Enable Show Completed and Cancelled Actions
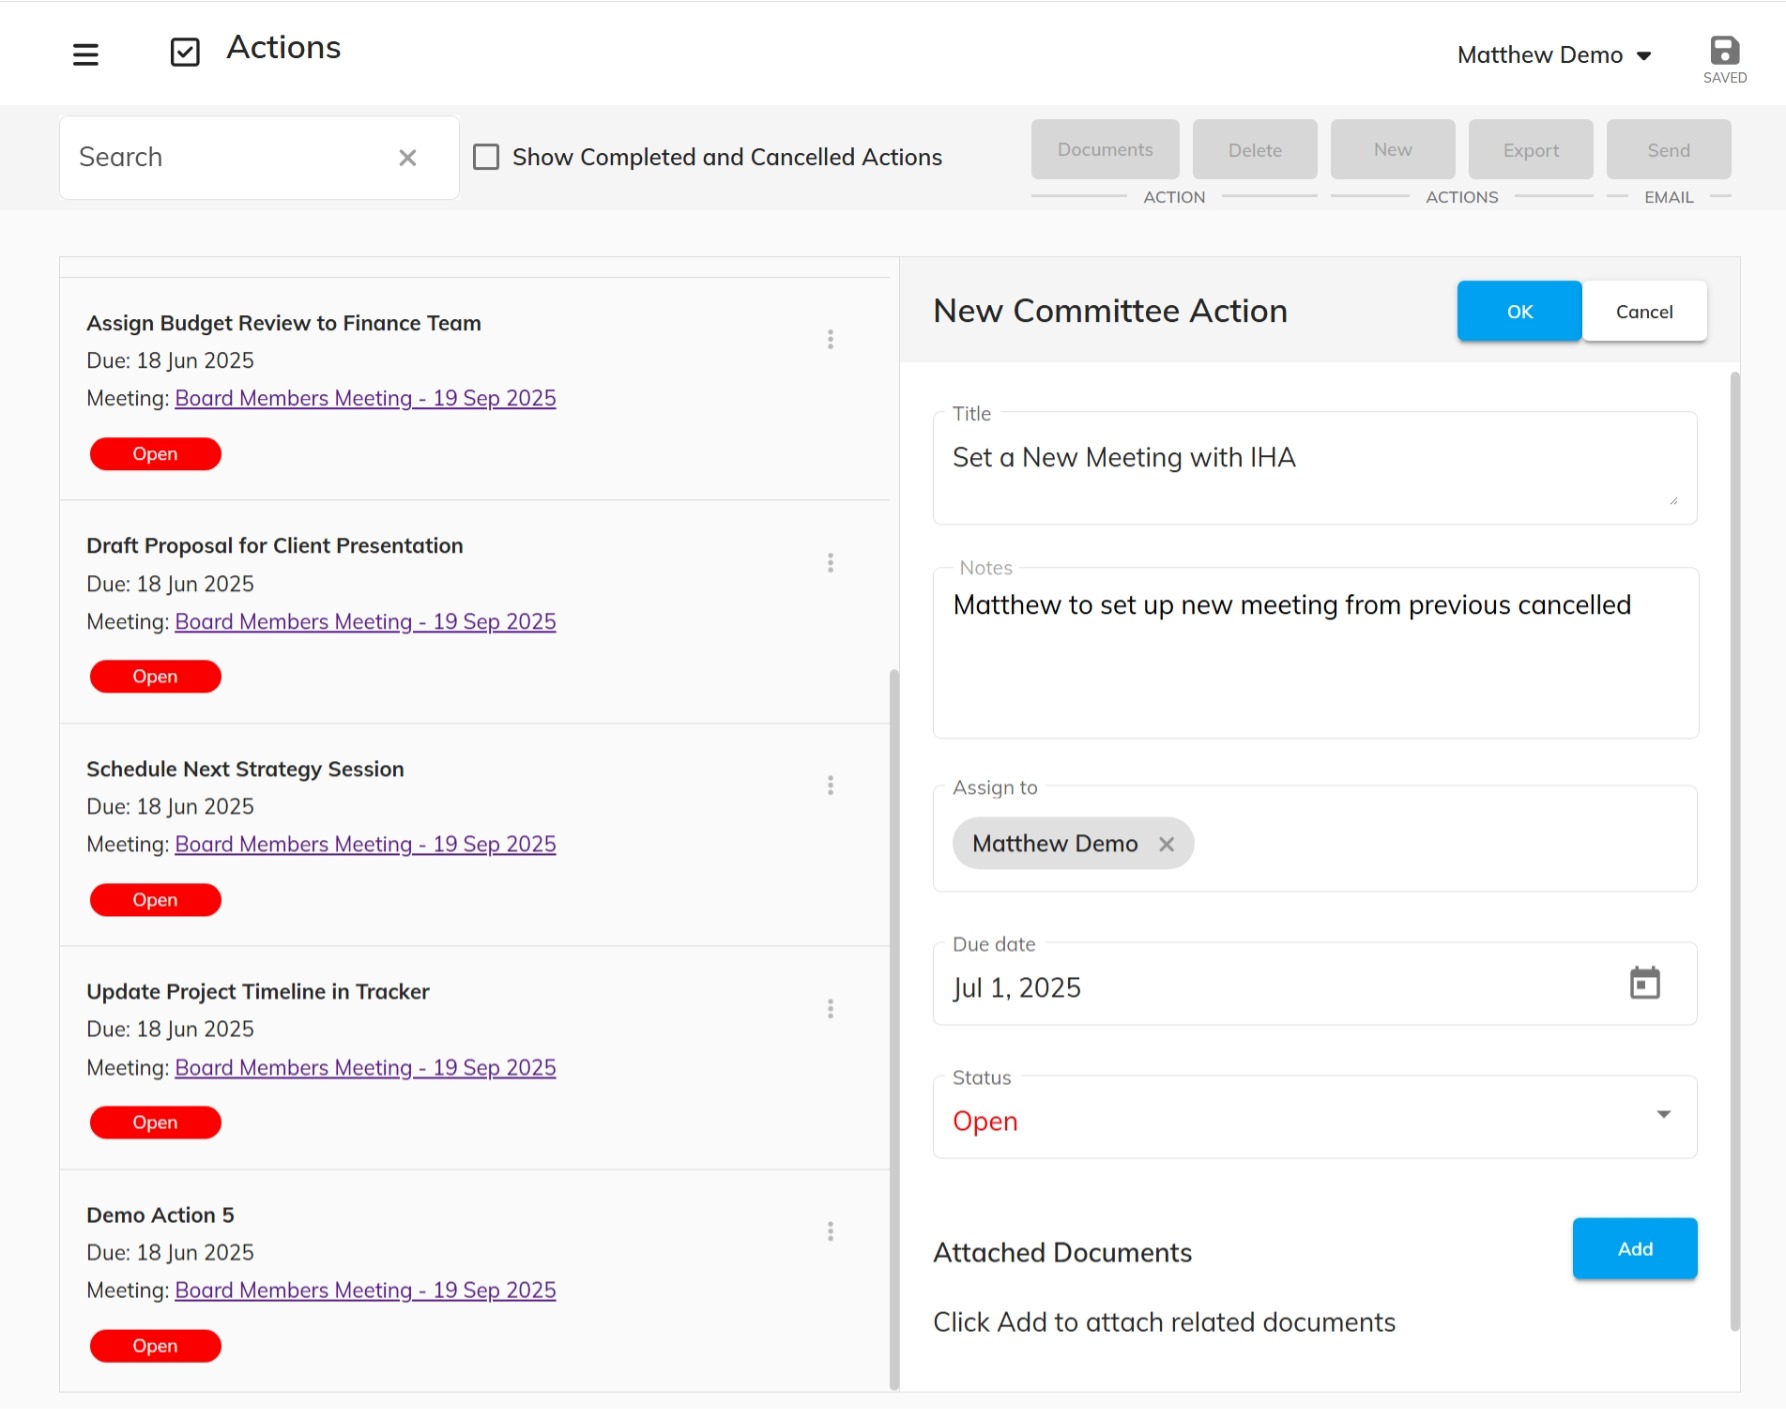 coord(486,157)
